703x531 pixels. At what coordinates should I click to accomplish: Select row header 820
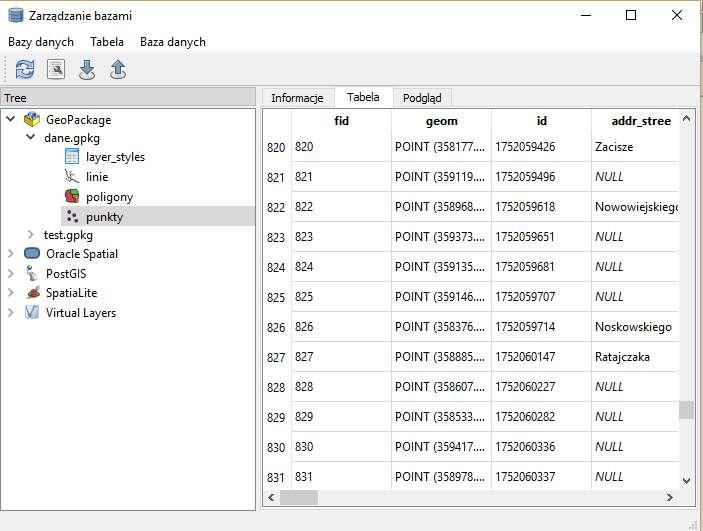pyautogui.click(x=277, y=147)
